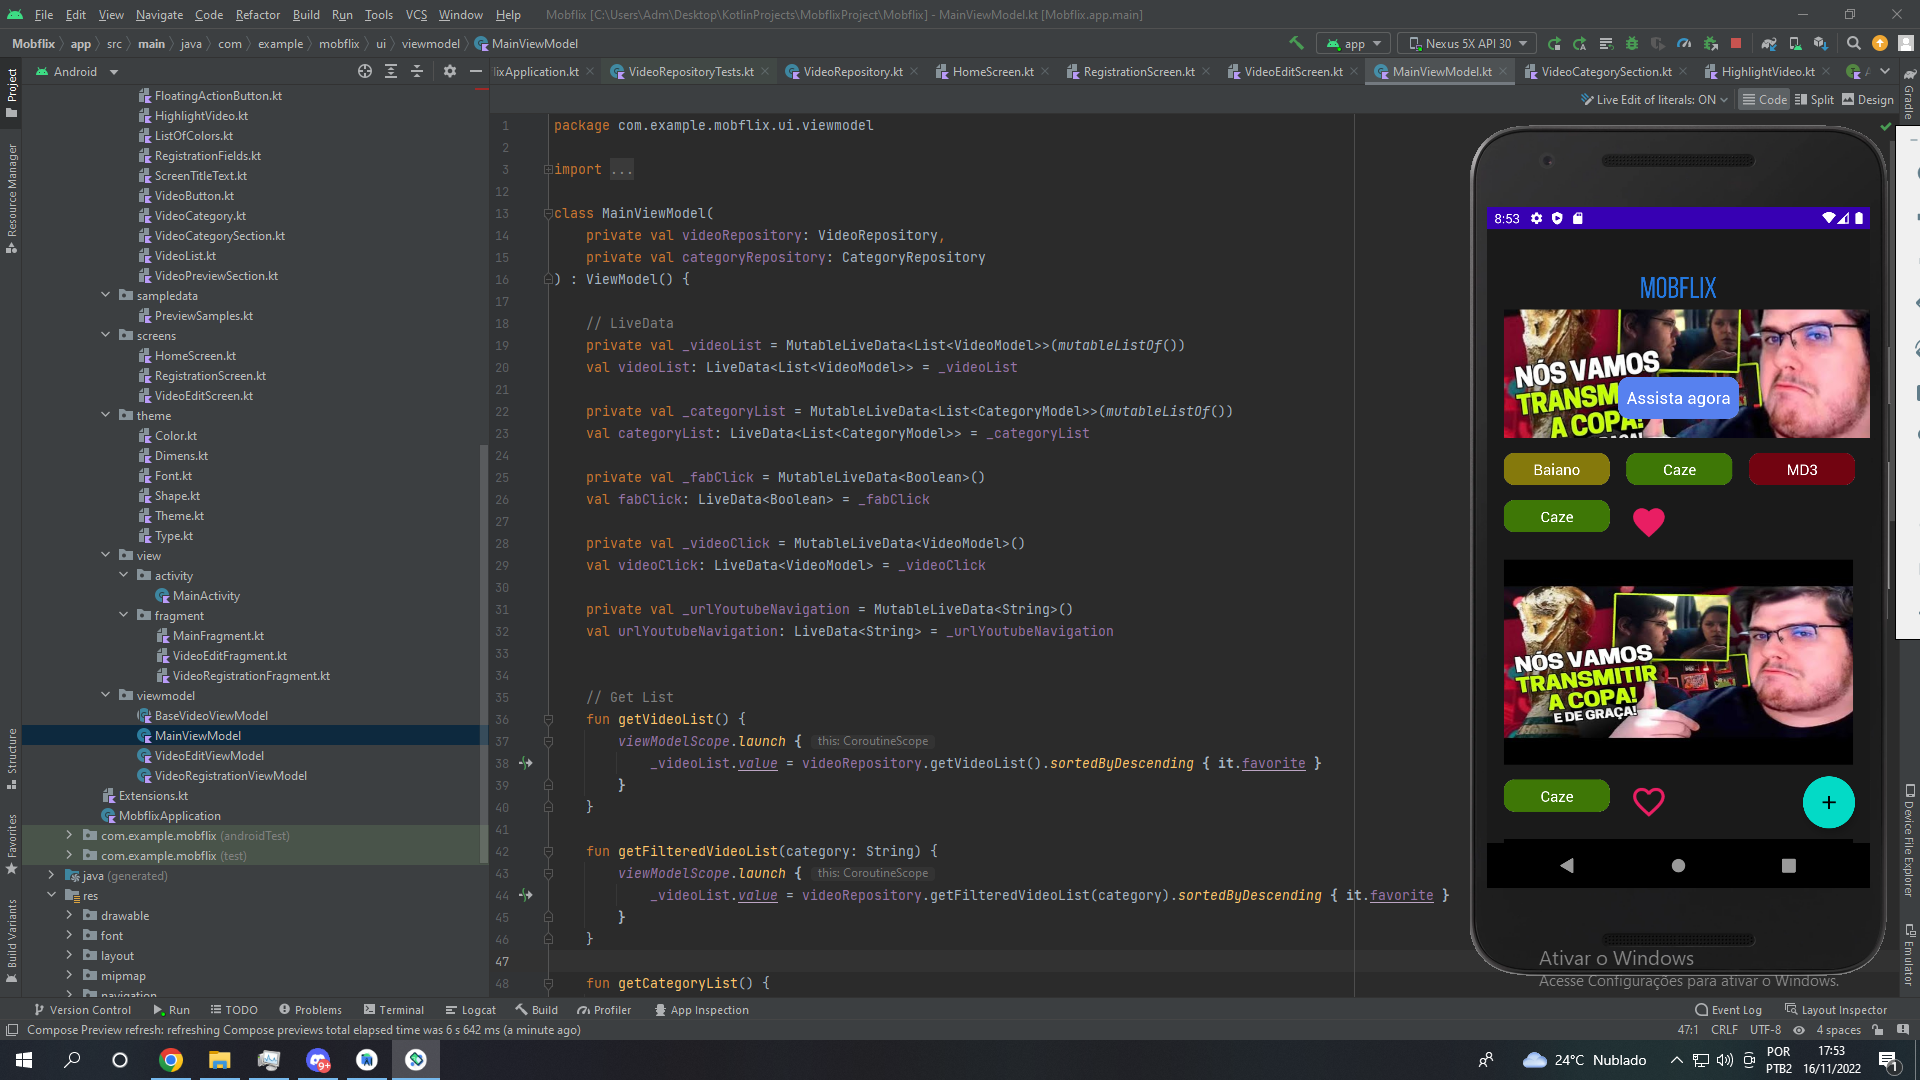Viewport: 1920px width, 1081px height.
Task: Open the app run configuration dropdown
Action: tap(1354, 44)
